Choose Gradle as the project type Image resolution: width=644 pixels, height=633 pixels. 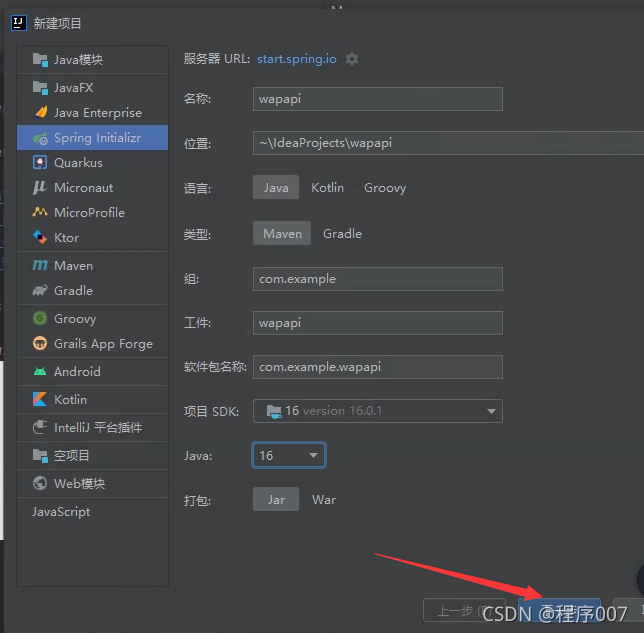pos(342,234)
